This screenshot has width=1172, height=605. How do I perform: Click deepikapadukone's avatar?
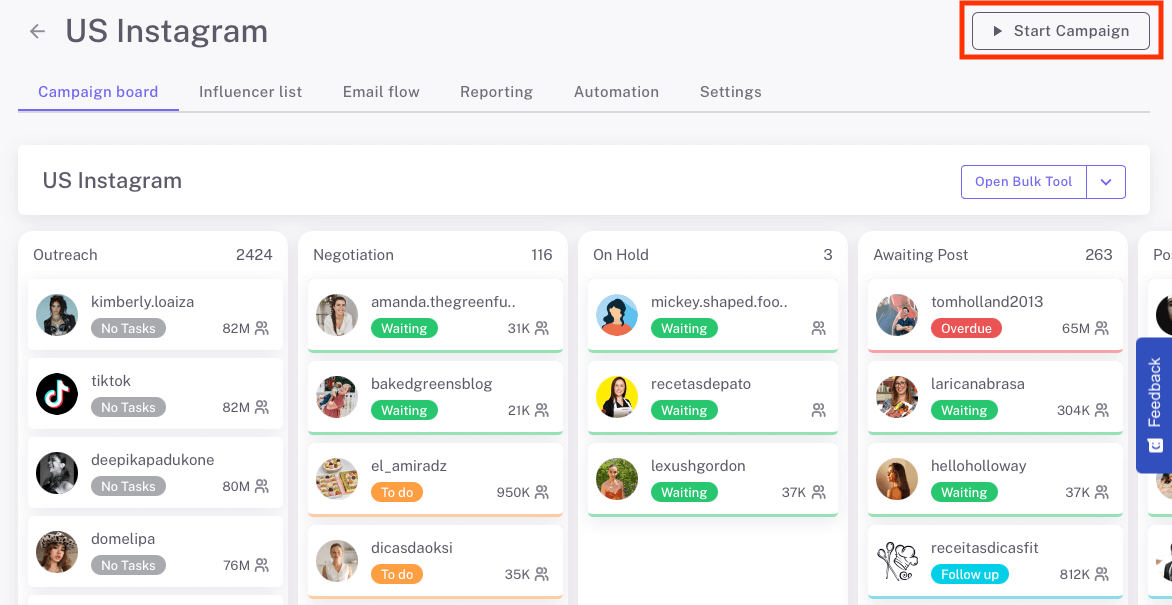(x=57, y=473)
